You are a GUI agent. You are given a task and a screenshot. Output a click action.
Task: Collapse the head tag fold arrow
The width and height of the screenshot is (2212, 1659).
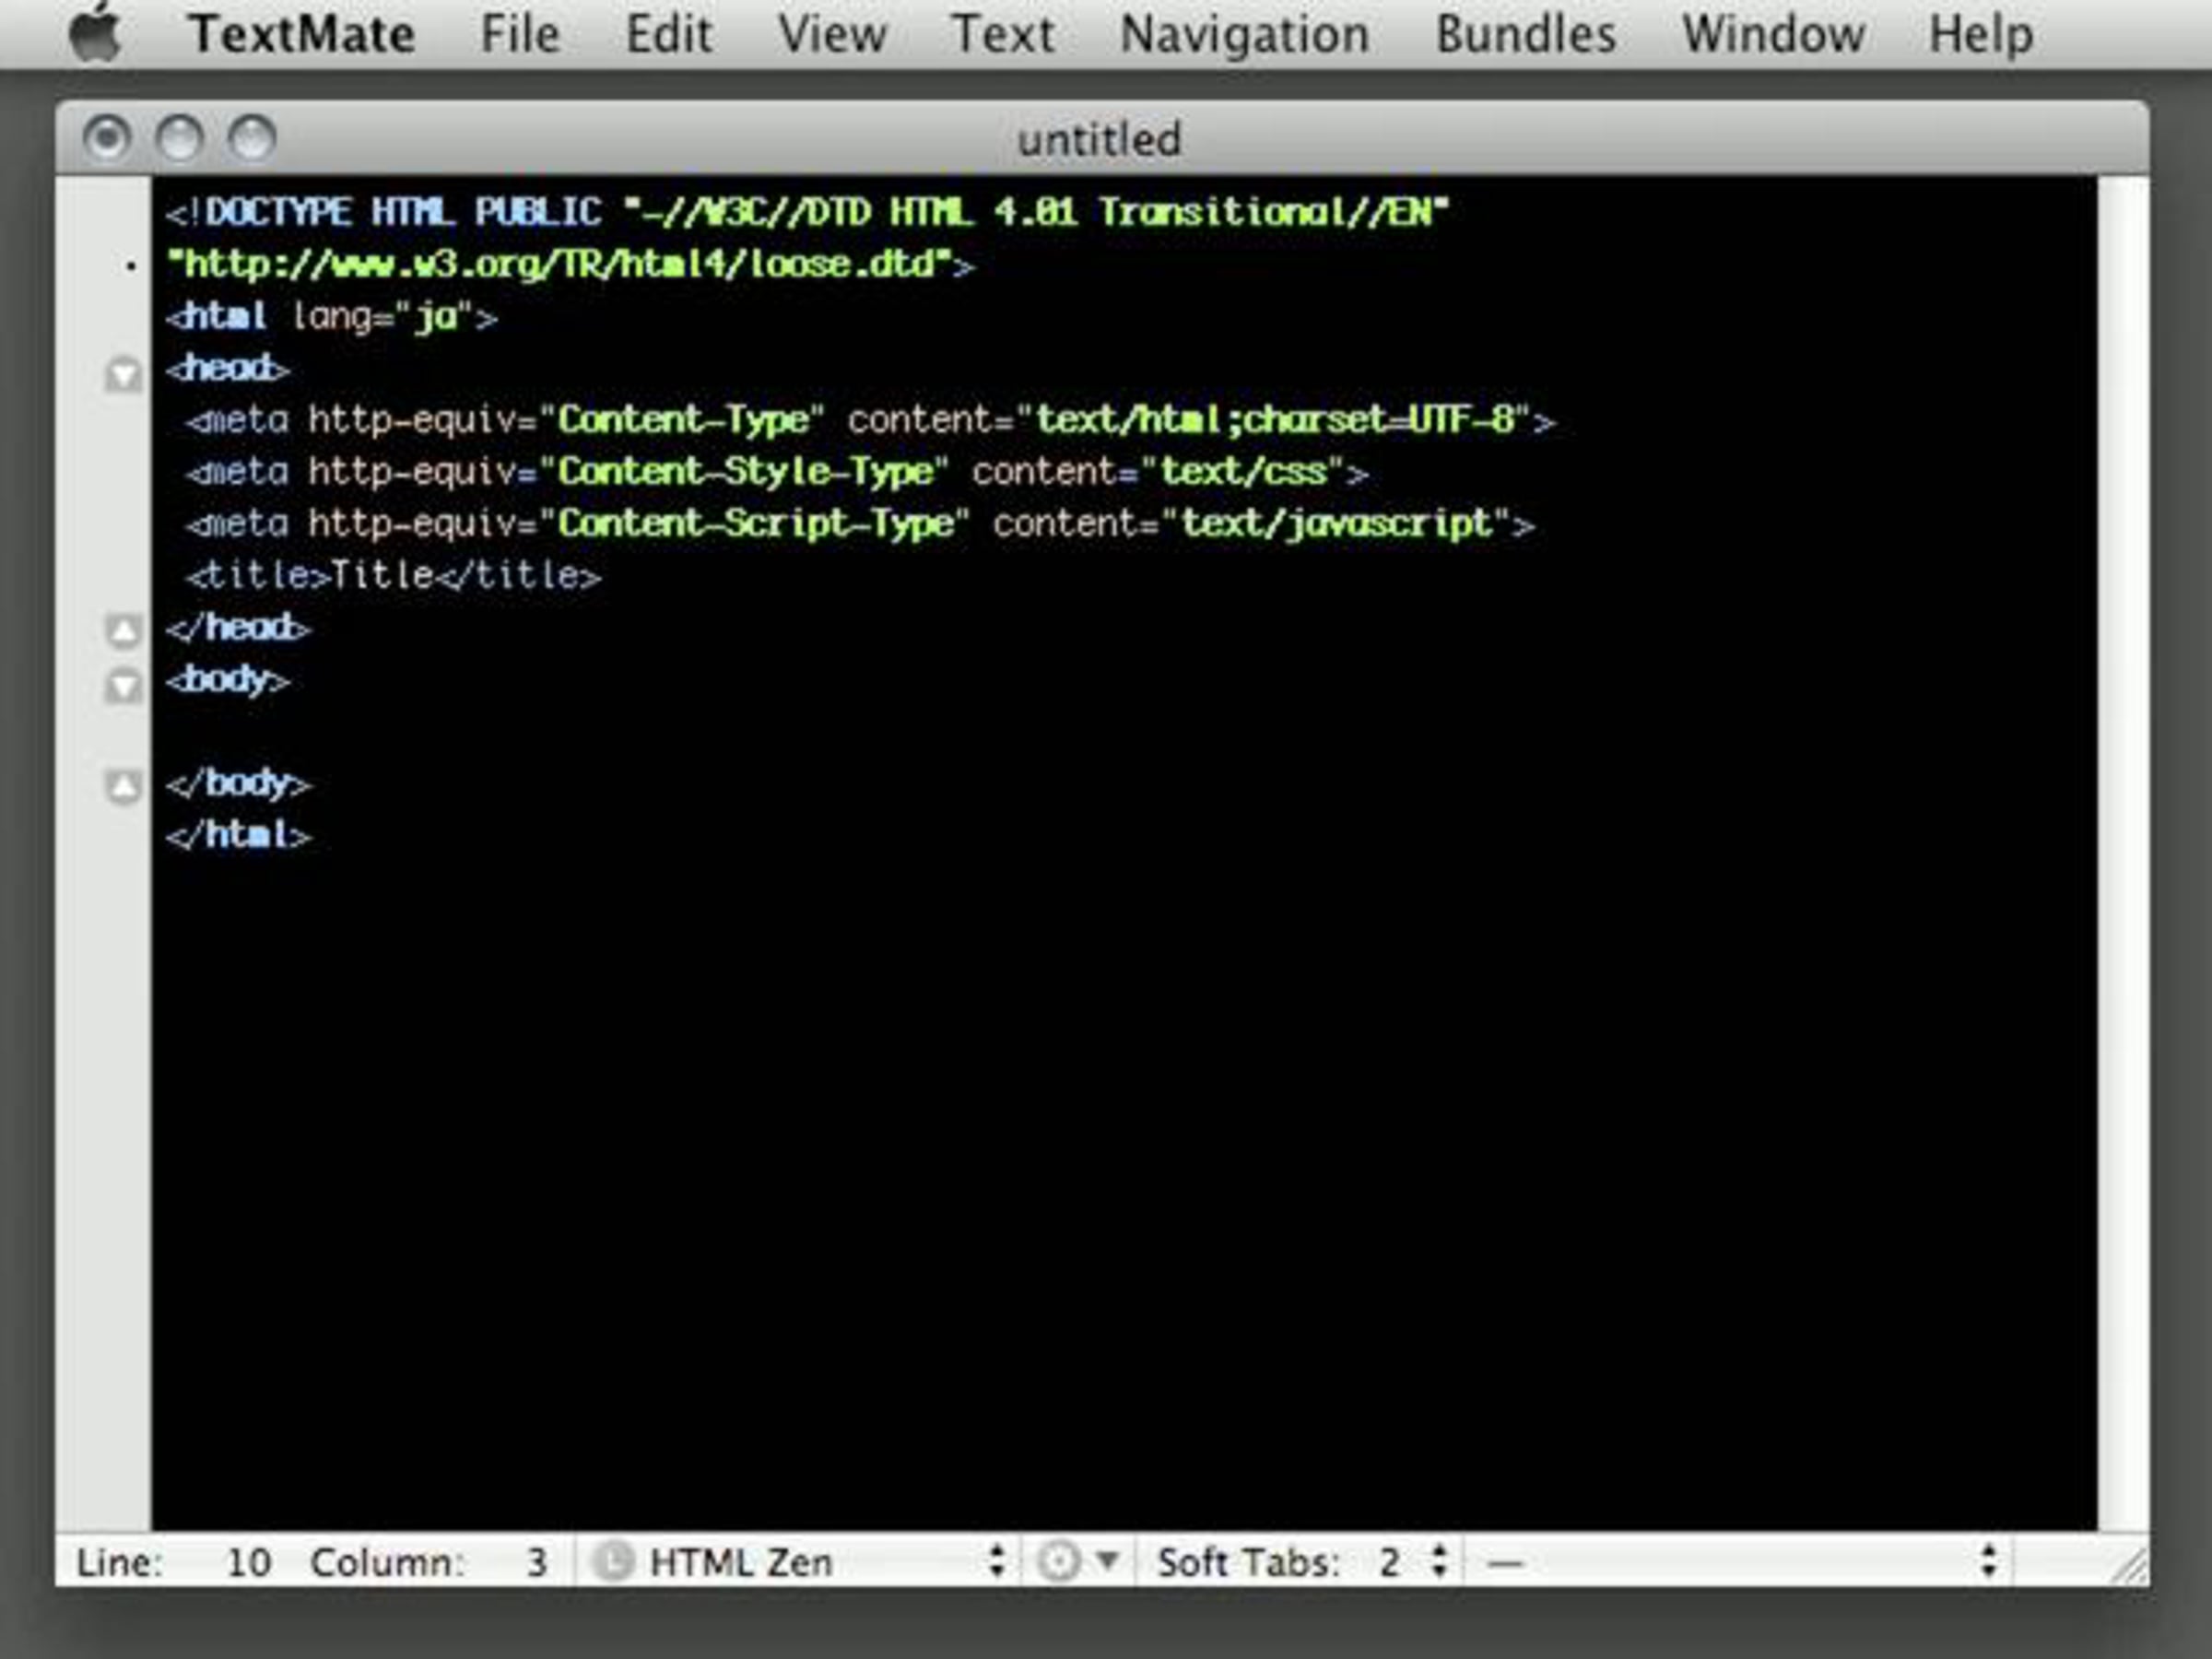point(123,374)
